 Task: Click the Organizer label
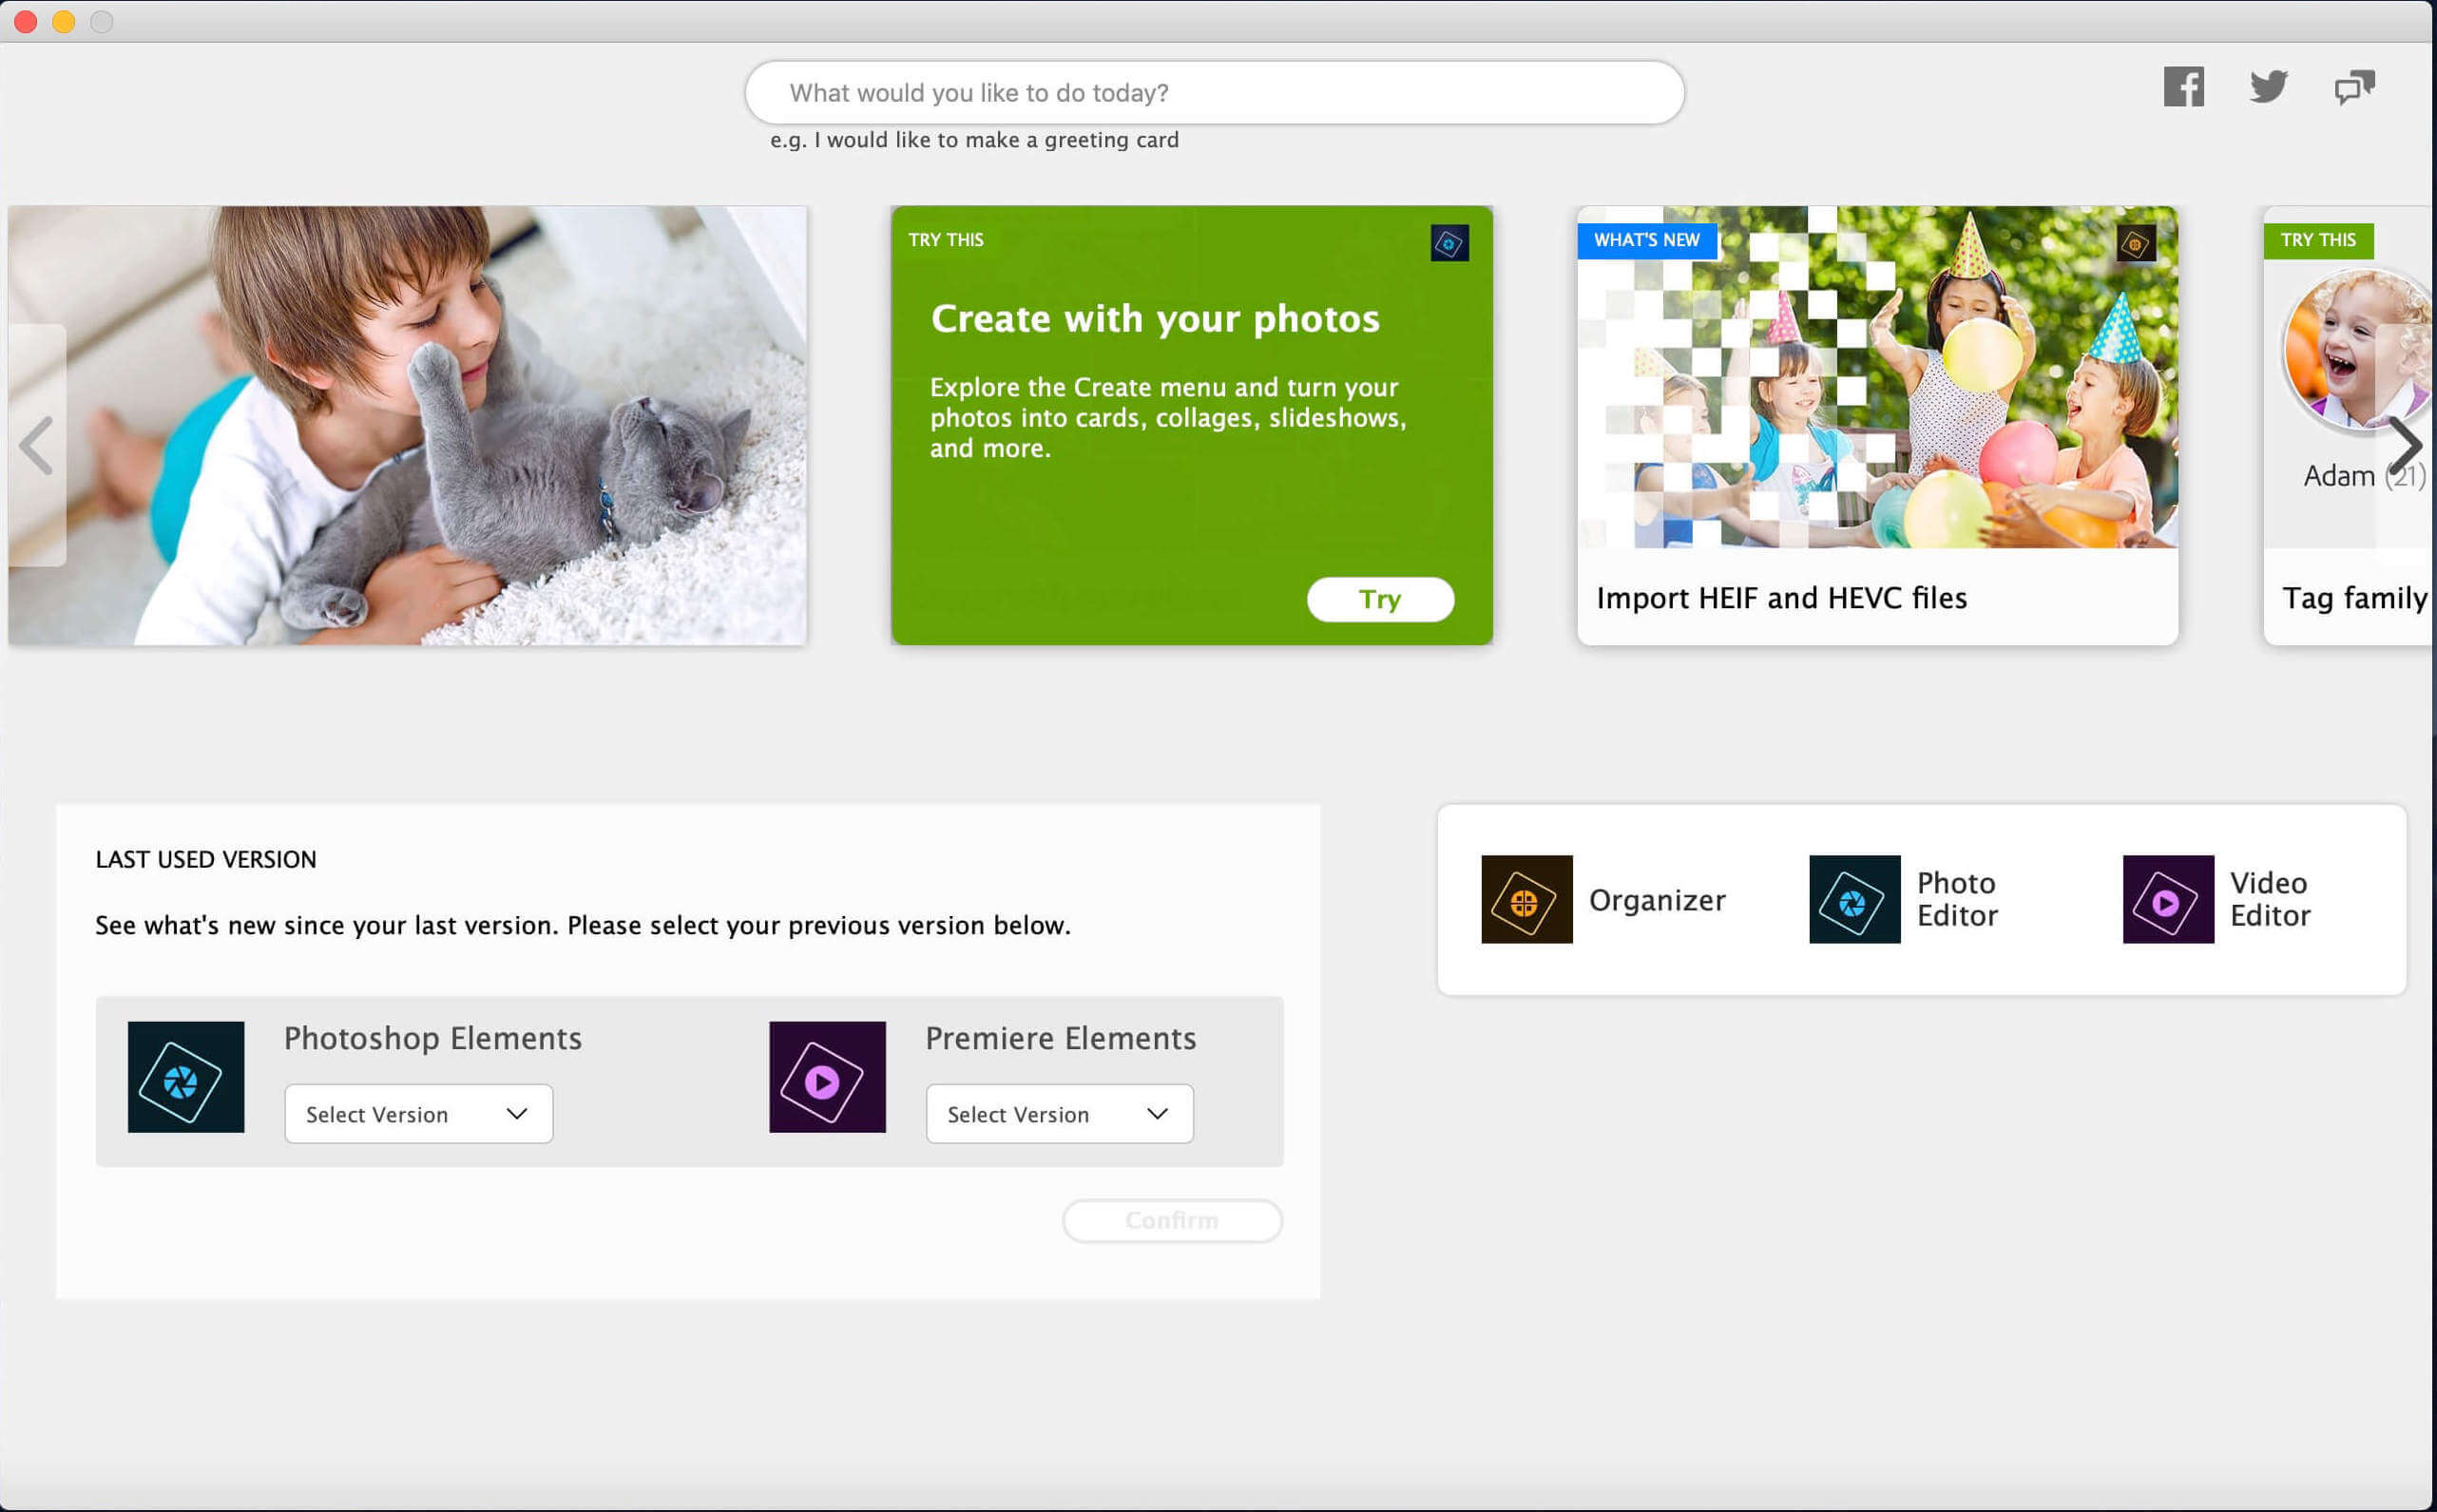coord(1657,900)
